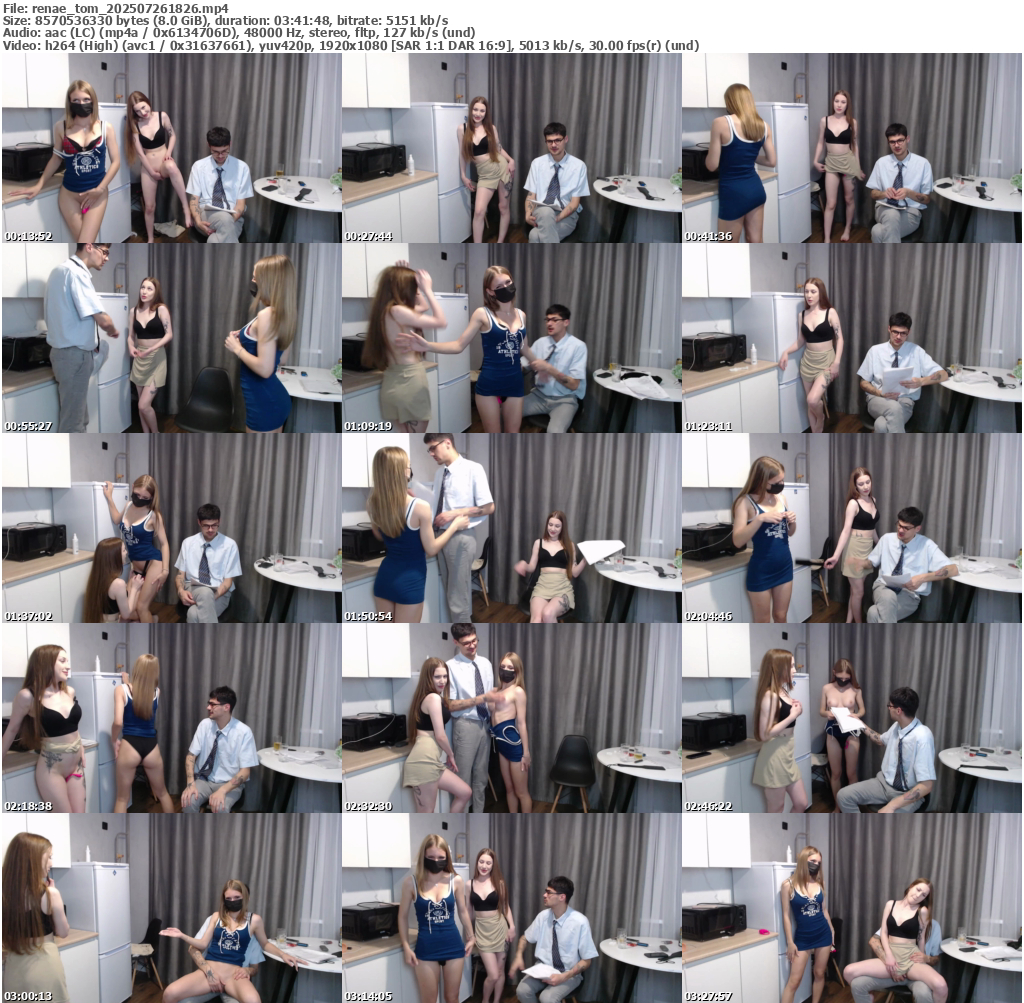Click the Size and duration header line

coord(225,21)
